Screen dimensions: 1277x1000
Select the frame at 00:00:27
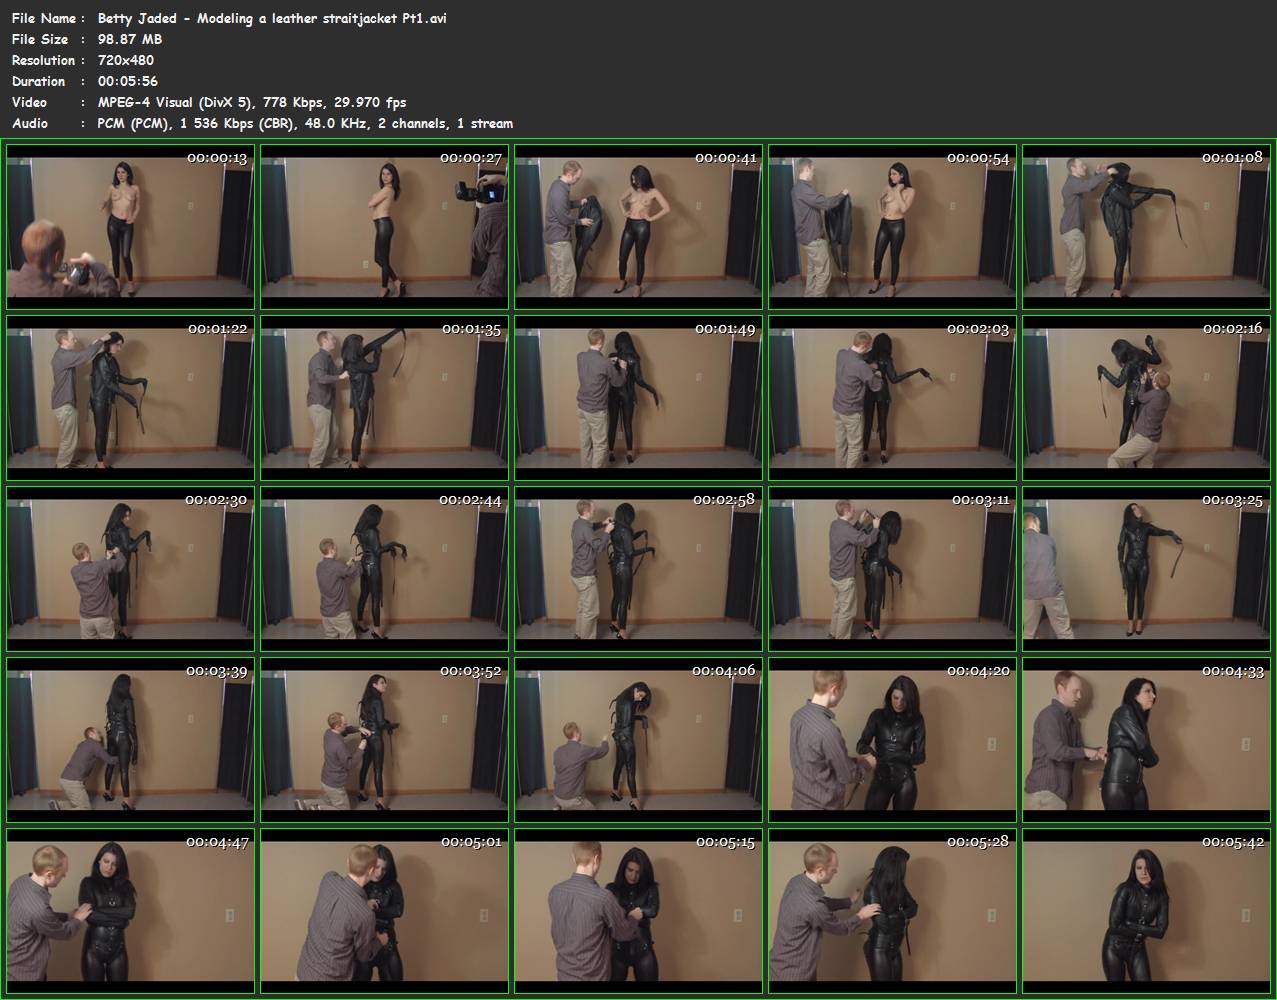(x=384, y=227)
